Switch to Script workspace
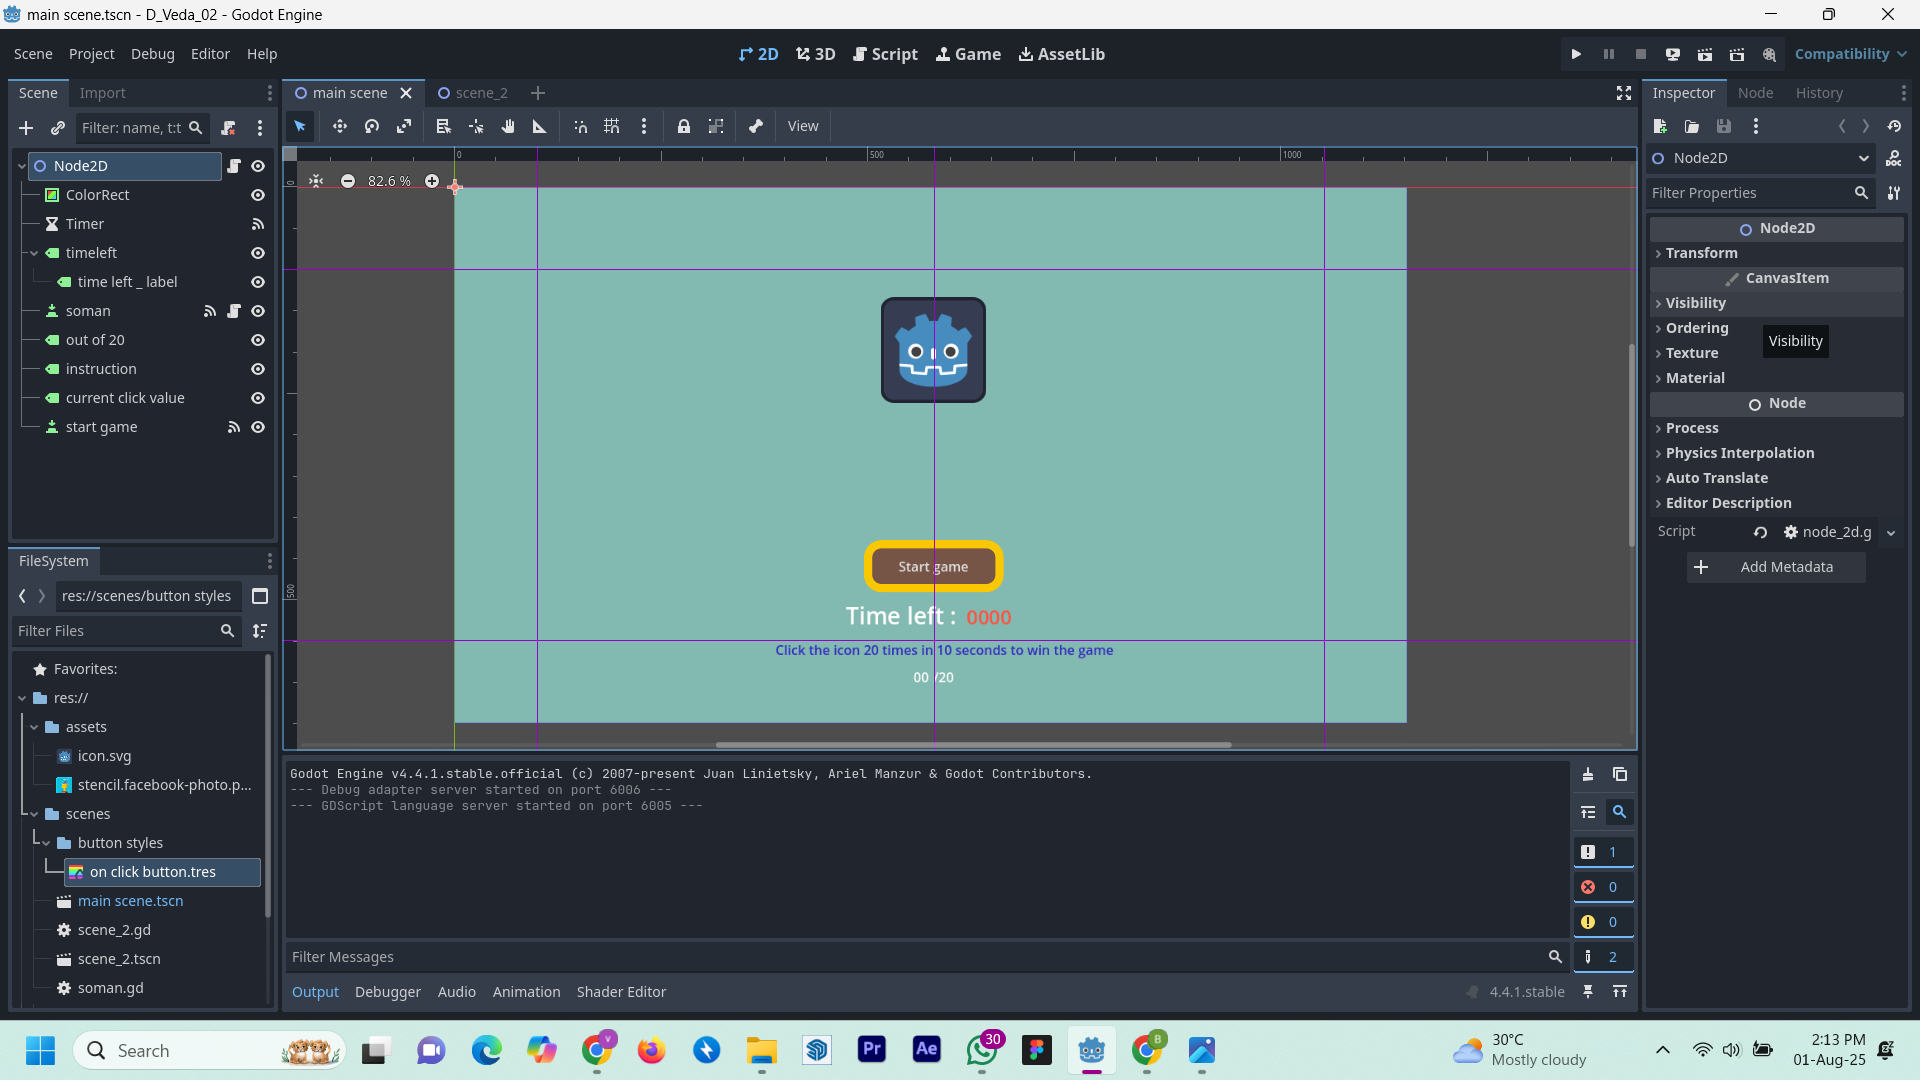 pos(885,54)
